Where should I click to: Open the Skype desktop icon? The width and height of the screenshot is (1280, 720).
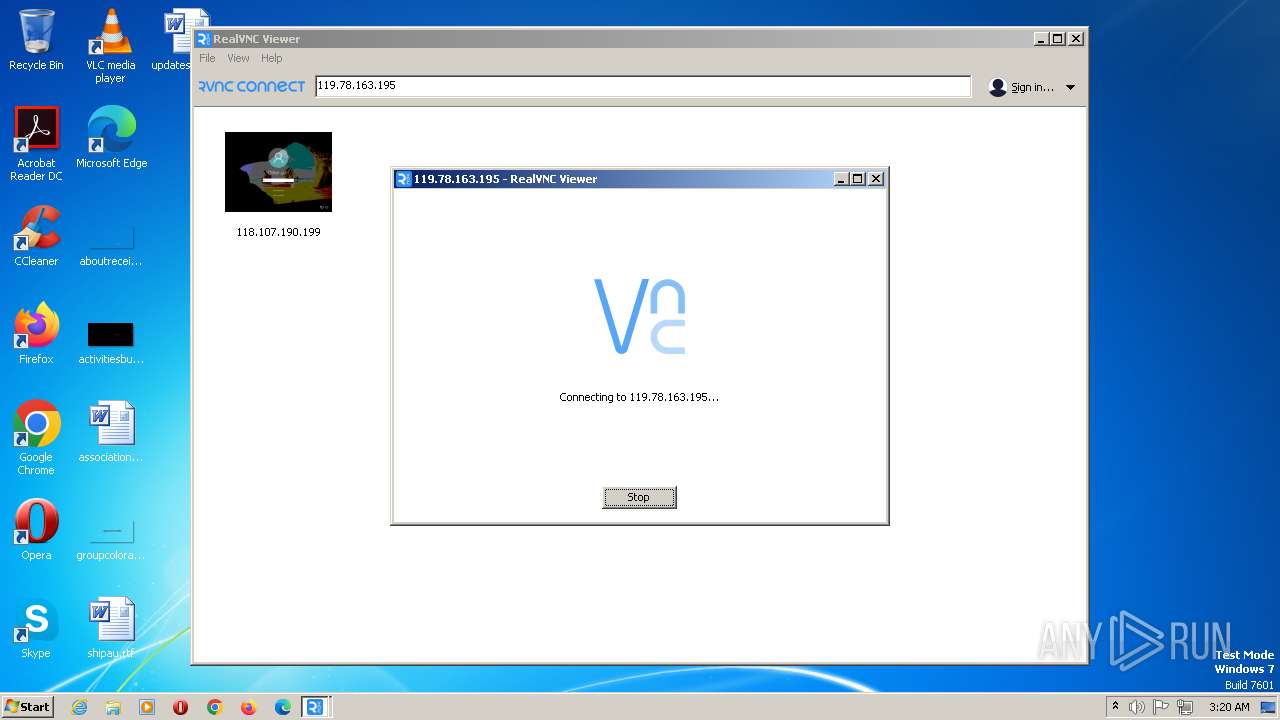click(x=36, y=627)
